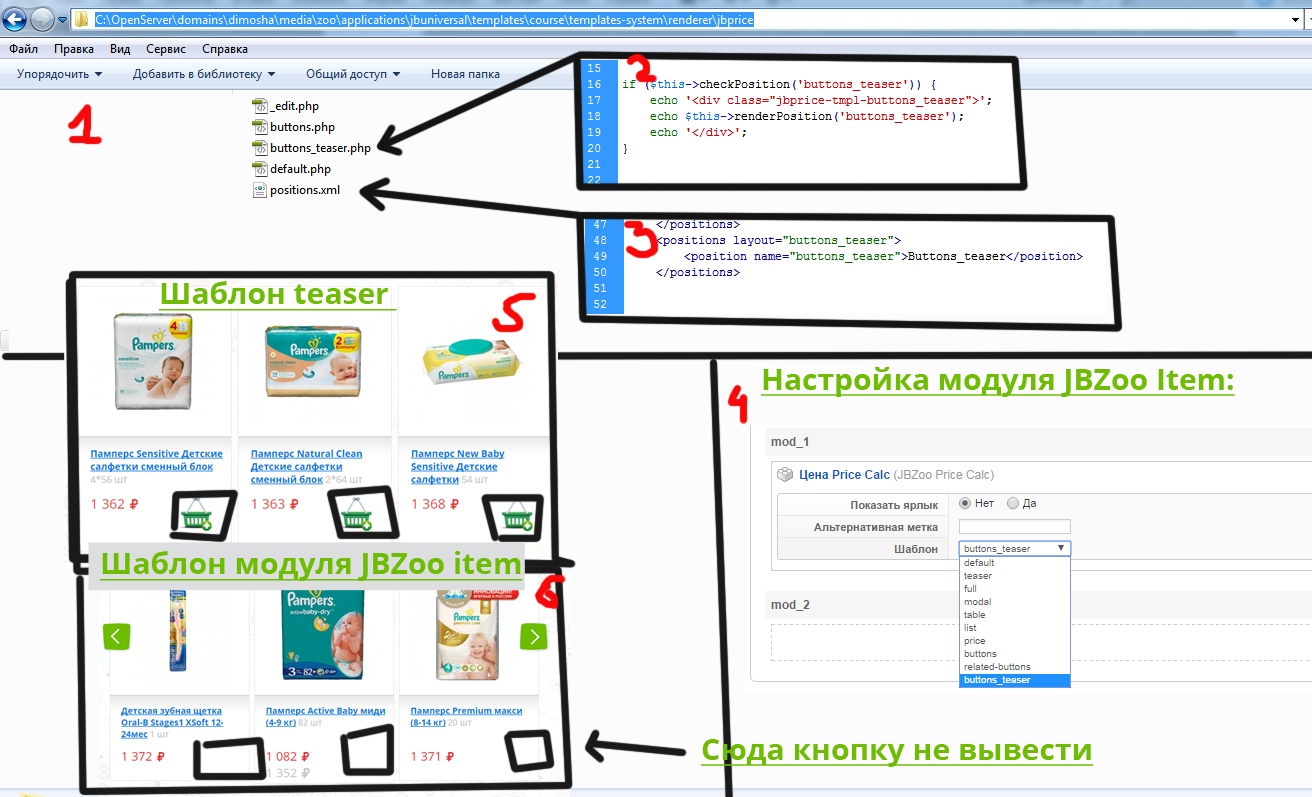Image resolution: width=1312 pixels, height=797 pixels.
Task: Select the buttons_teaser.php file icon
Action: tap(259, 148)
